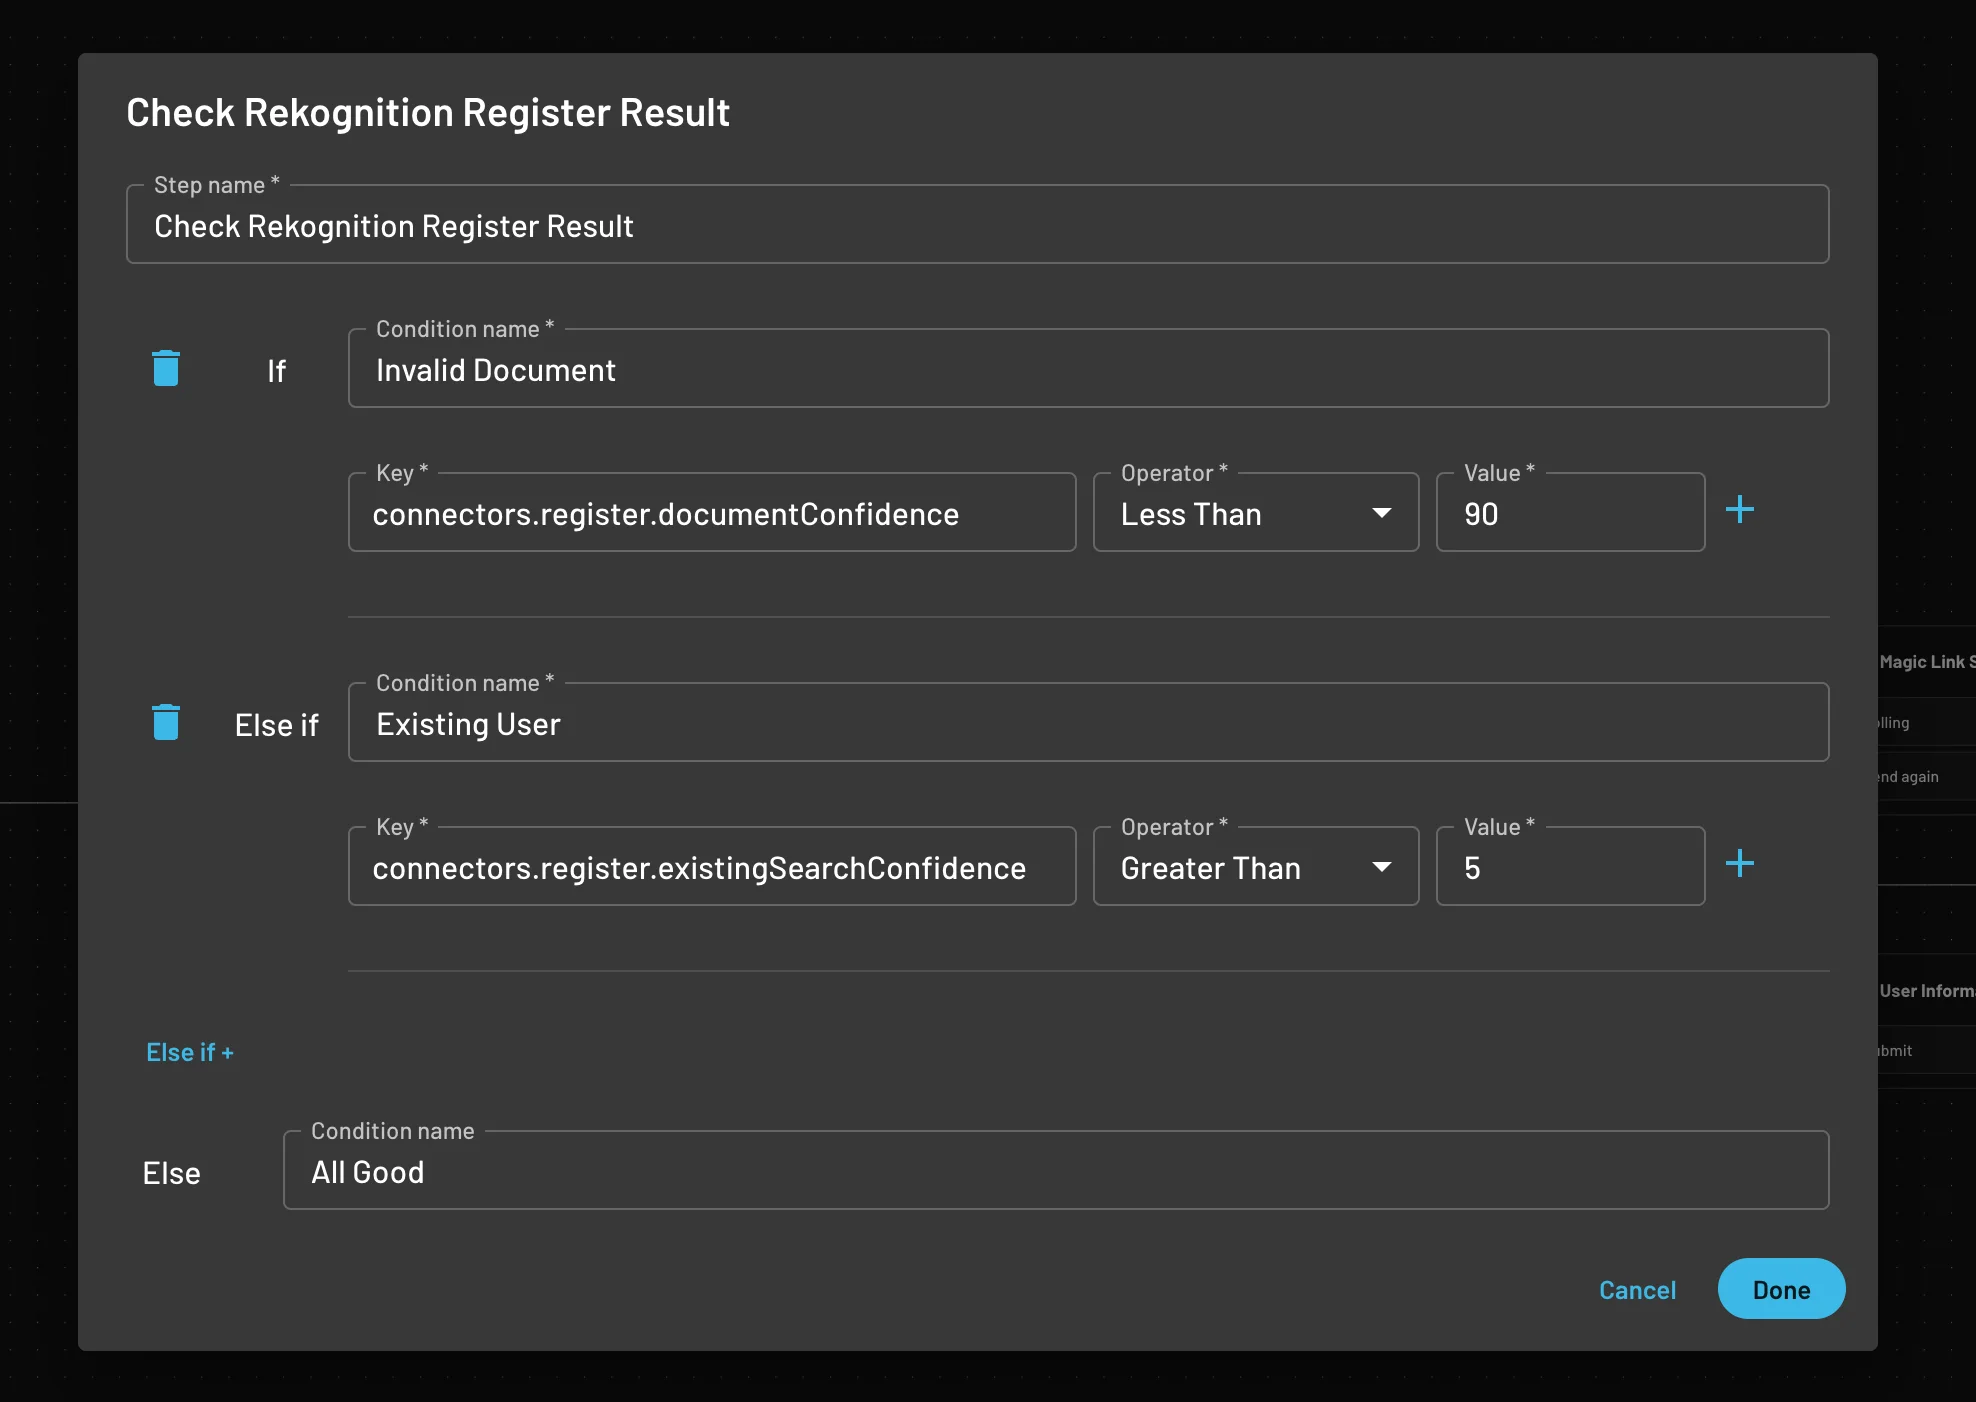Edit the Invalid Document condition name

coord(1087,368)
